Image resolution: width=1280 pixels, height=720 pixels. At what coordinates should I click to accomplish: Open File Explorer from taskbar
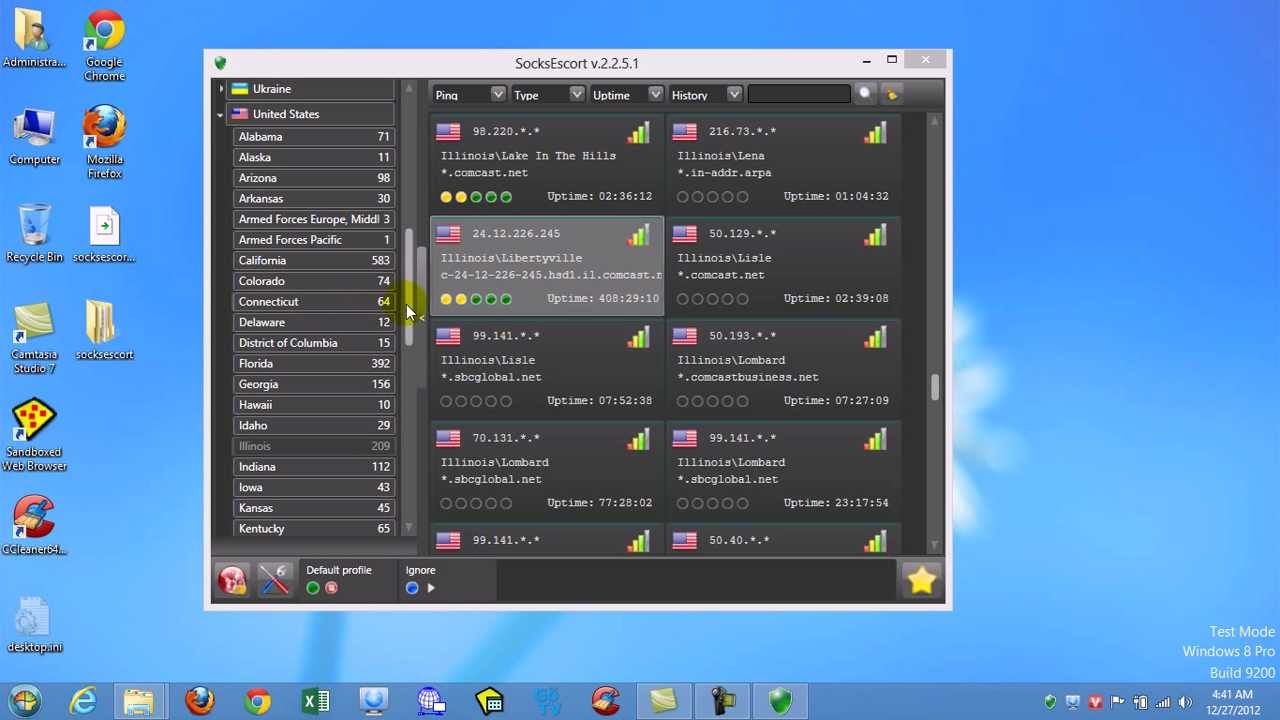pyautogui.click(x=140, y=701)
